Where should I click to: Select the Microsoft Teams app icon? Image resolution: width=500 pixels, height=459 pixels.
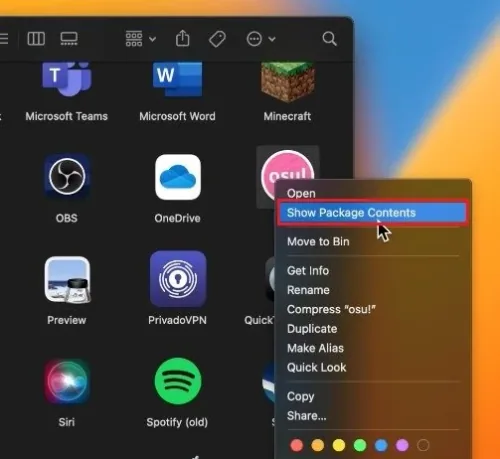point(67,79)
